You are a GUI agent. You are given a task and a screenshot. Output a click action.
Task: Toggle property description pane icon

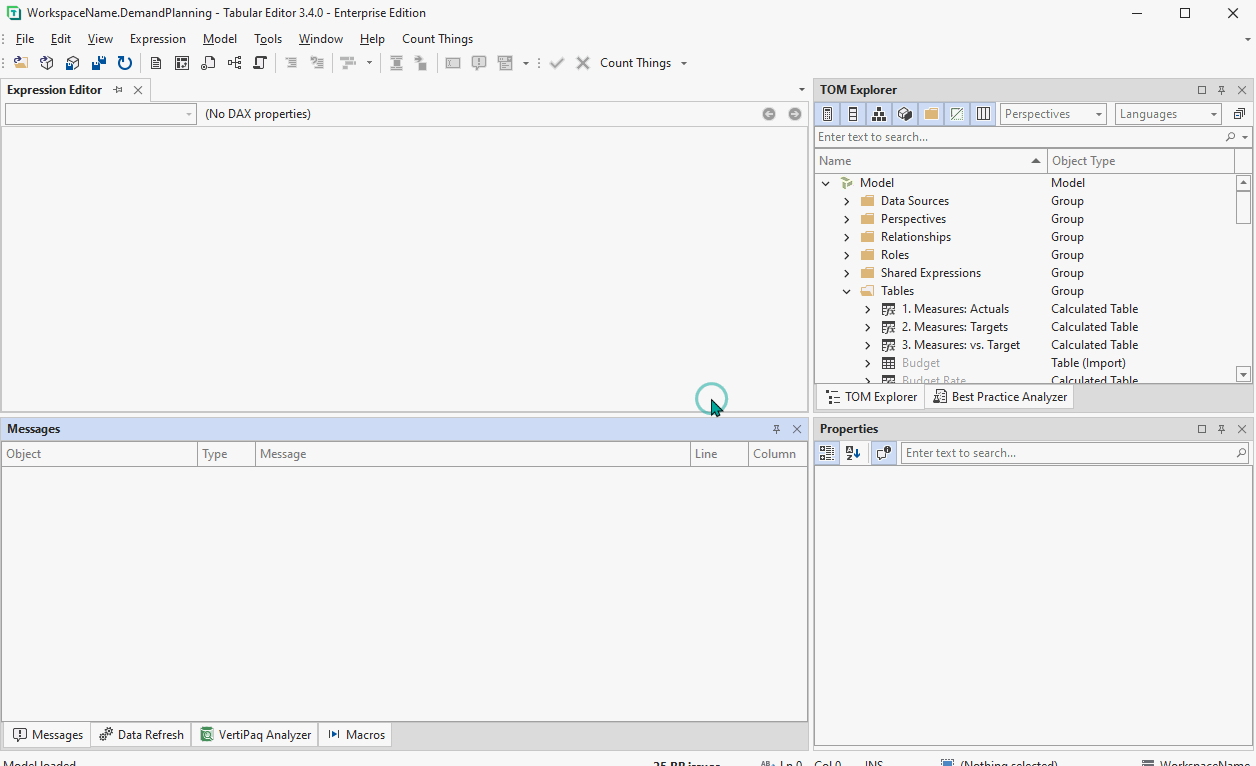click(x=883, y=453)
